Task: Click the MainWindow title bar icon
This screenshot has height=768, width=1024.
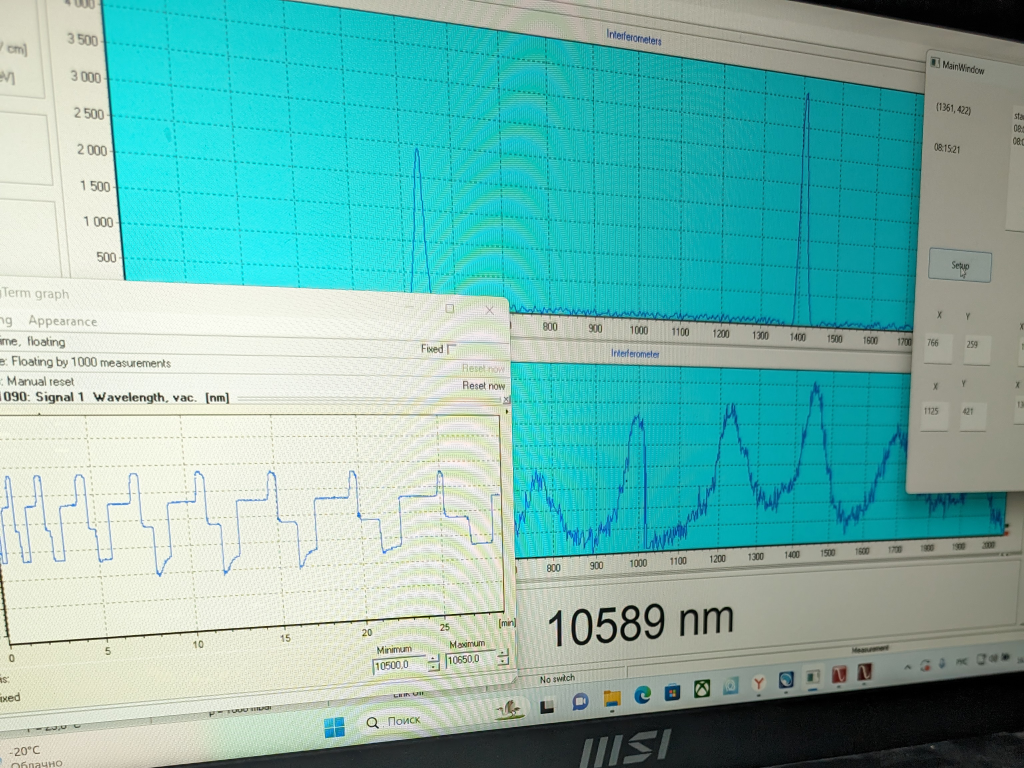Action: [x=935, y=63]
